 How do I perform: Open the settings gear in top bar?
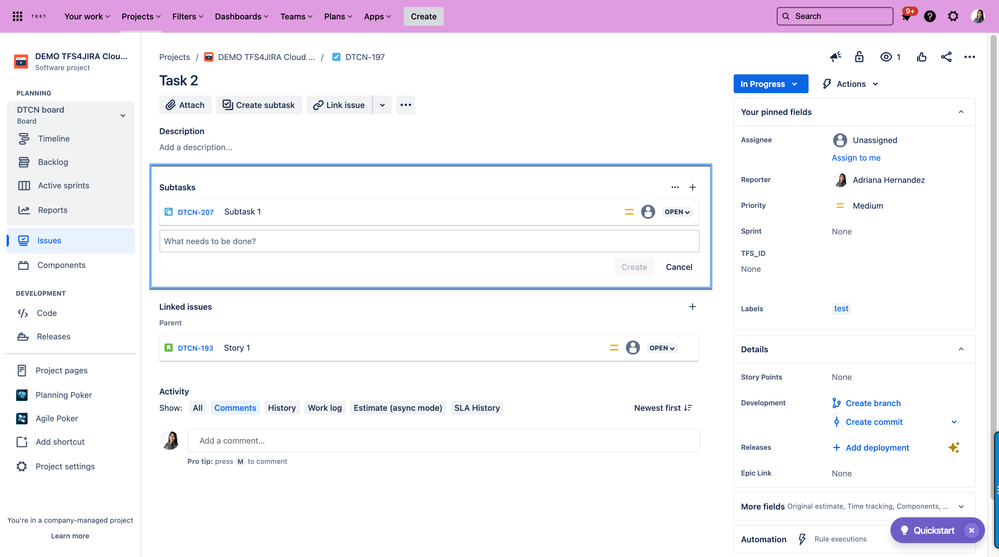click(953, 16)
